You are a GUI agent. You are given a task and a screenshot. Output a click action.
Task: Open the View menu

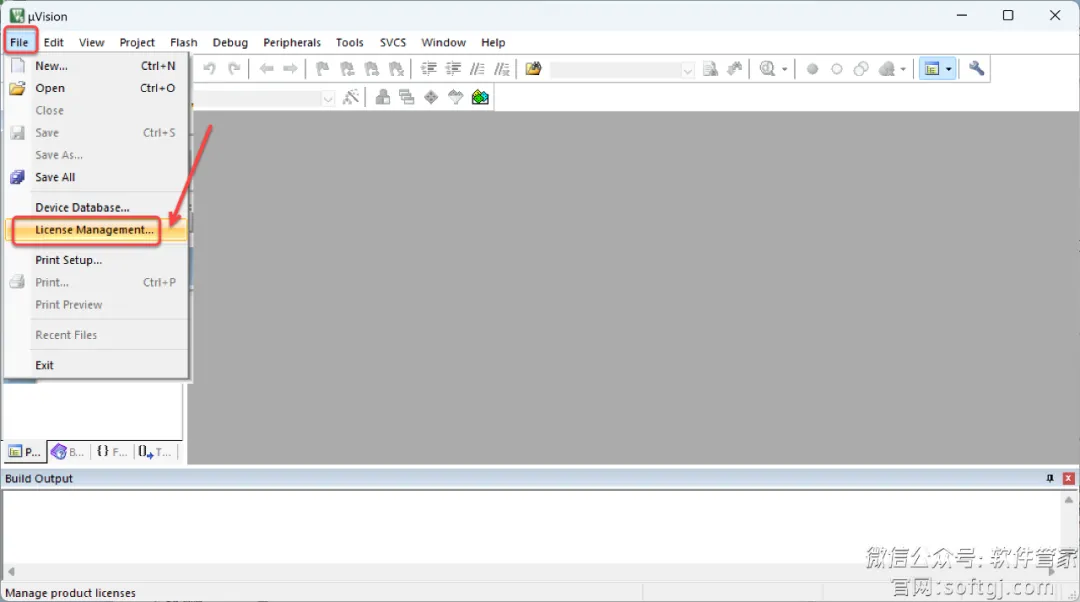click(92, 42)
